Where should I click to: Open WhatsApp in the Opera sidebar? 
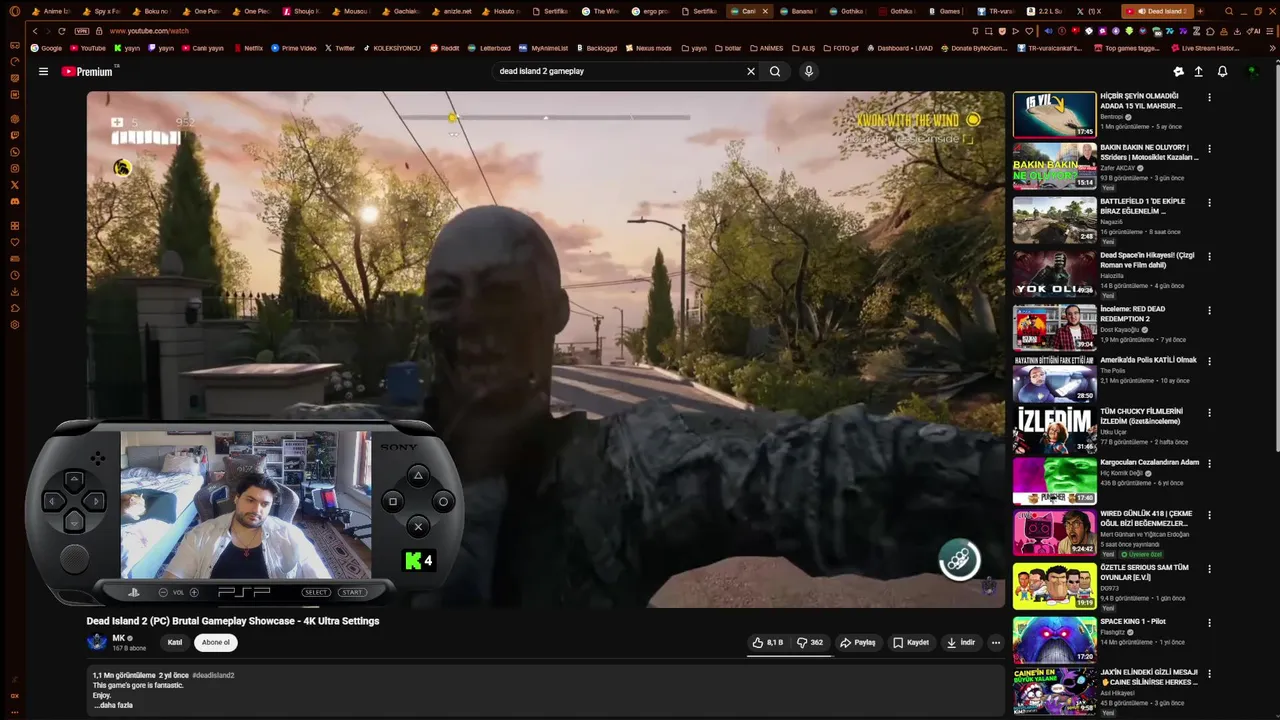tap(15, 152)
